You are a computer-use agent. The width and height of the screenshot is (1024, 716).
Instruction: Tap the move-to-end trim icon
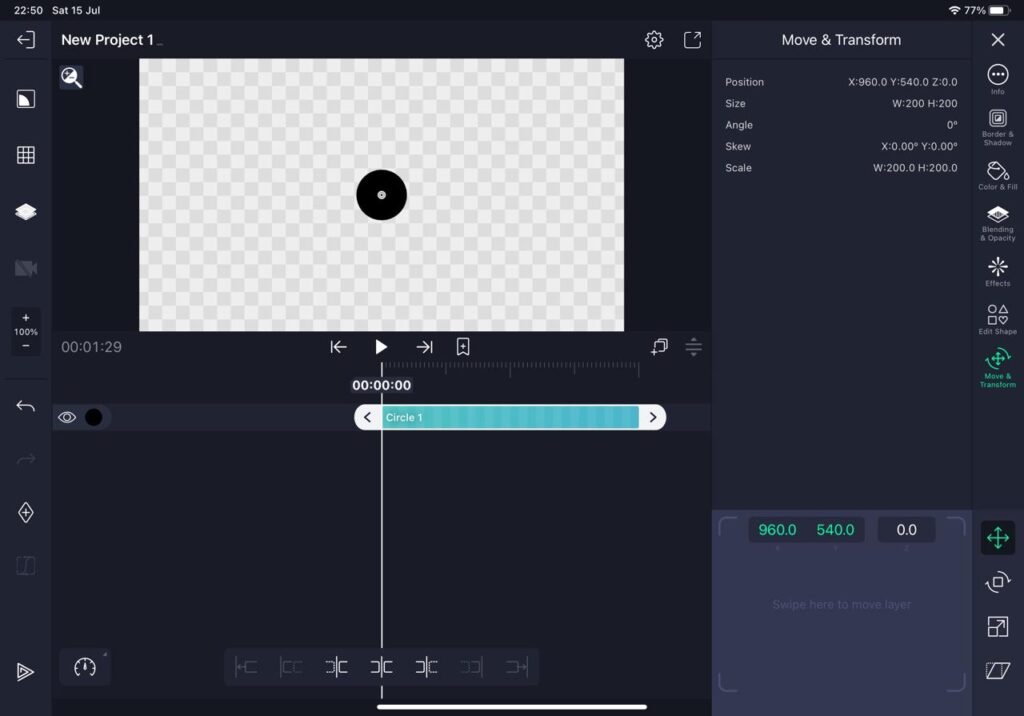pos(516,667)
